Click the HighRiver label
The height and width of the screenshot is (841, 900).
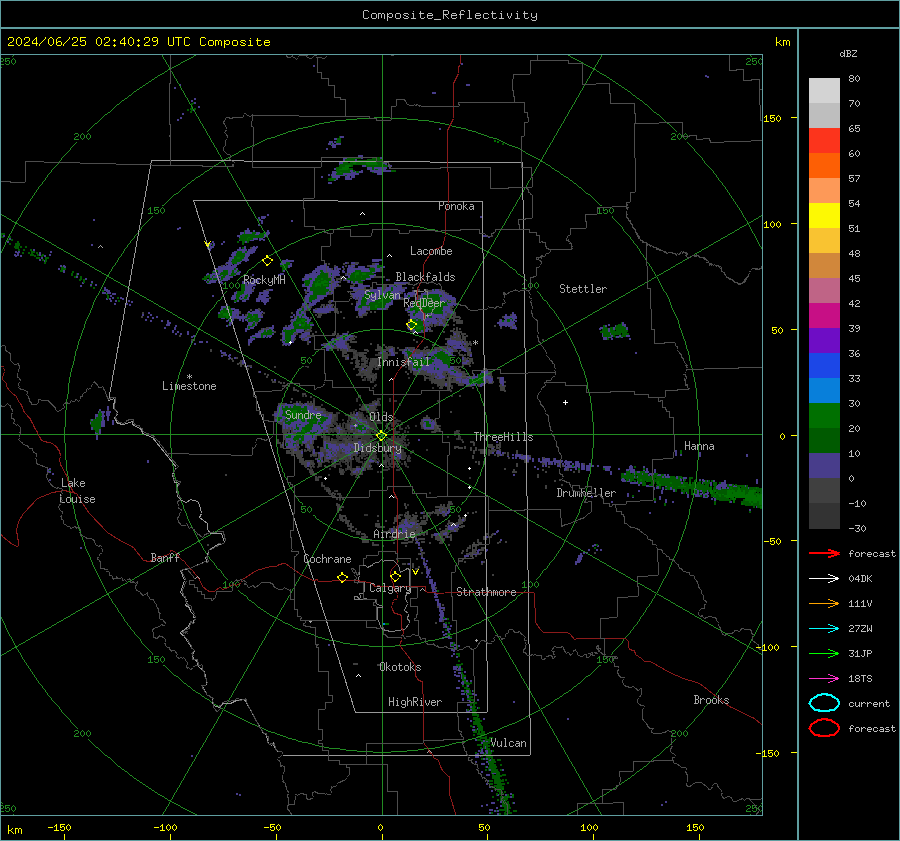coord(415,702)
